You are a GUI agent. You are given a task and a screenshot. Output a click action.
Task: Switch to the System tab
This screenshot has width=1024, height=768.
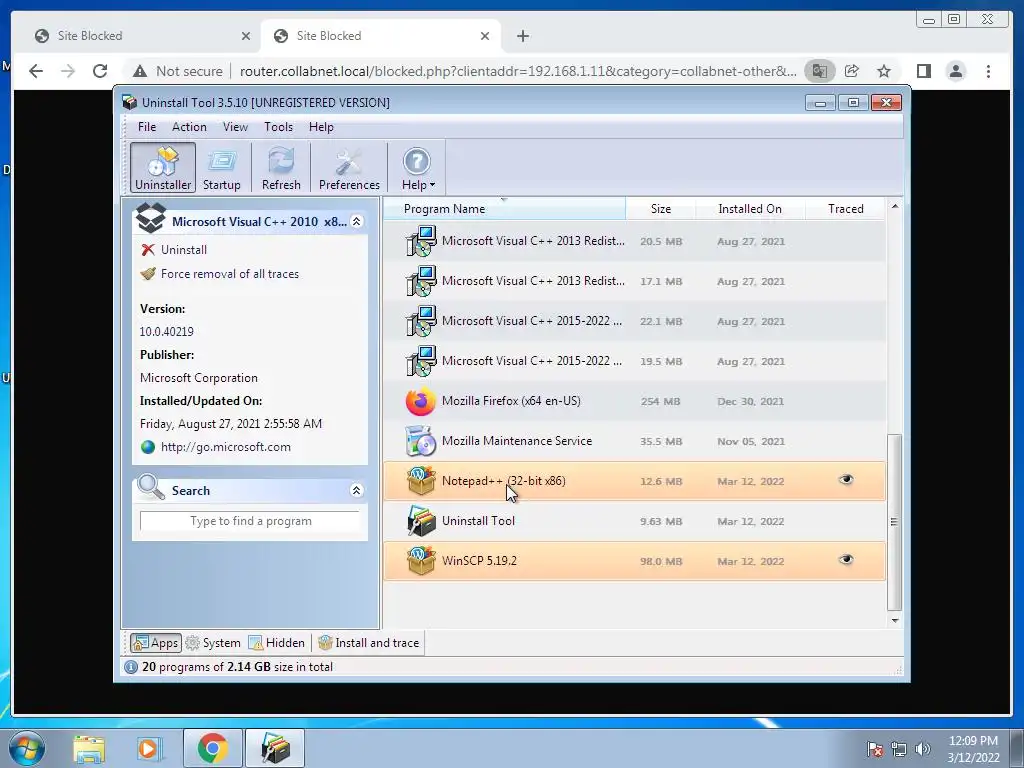[214, 643]
